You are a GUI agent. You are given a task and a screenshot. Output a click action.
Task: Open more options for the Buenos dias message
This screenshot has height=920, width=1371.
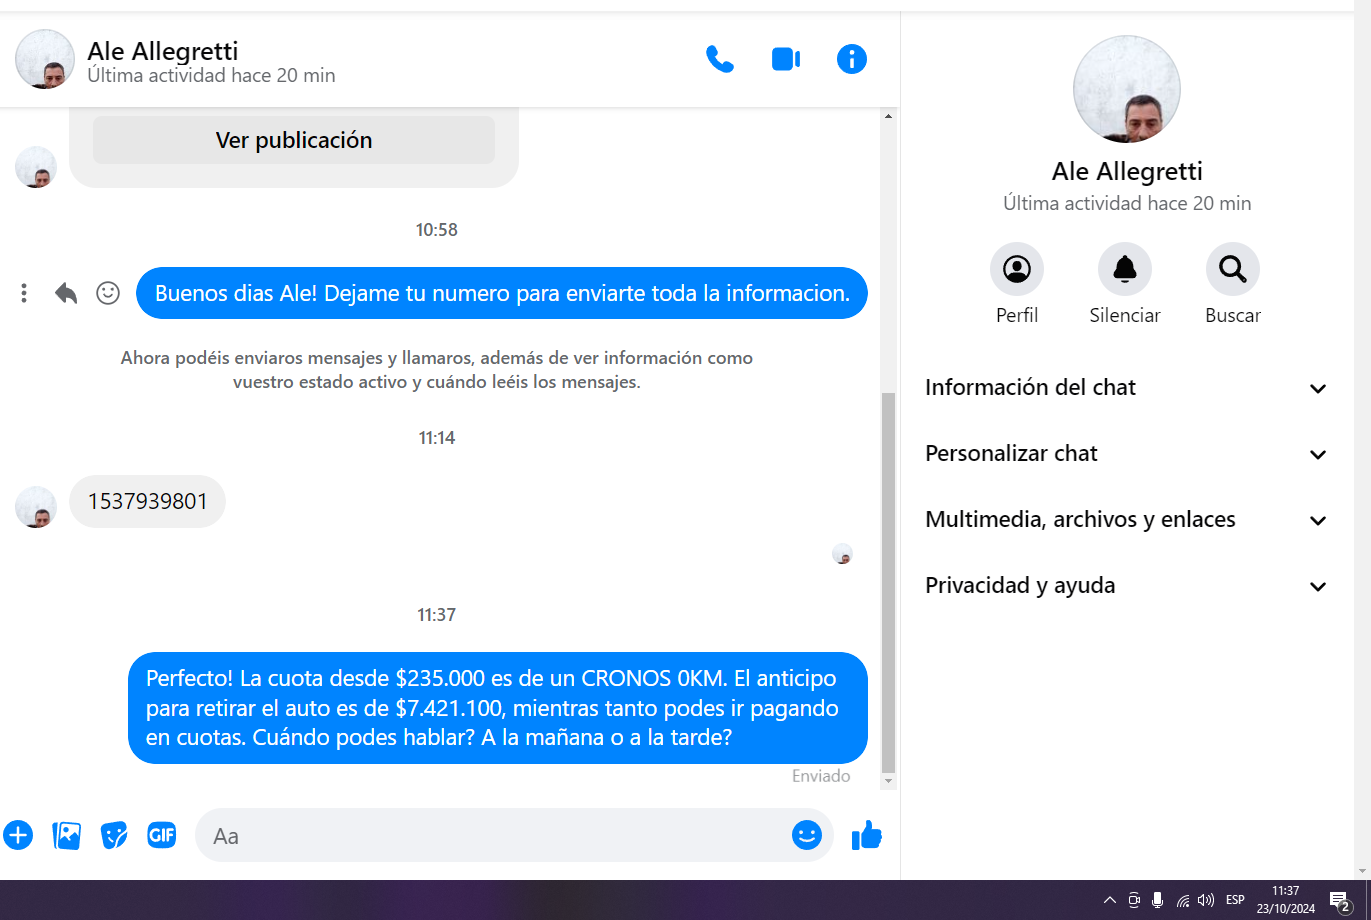tap(24, 293)
